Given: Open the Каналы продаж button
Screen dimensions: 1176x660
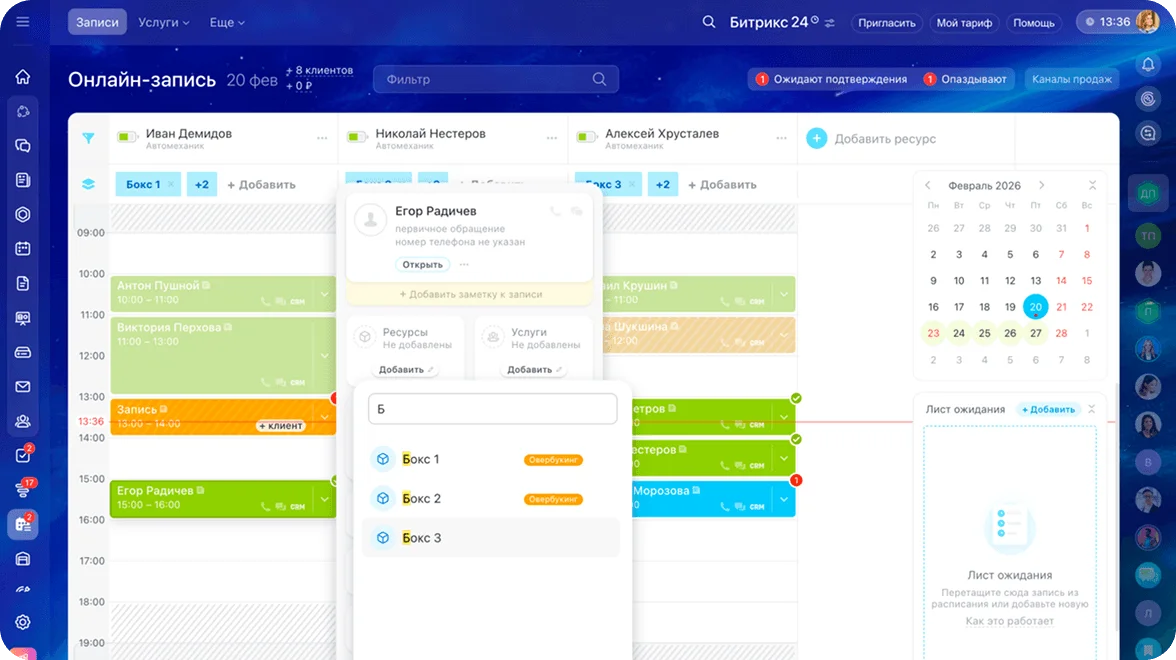Looking at the screenshot, I should 1072,80.
